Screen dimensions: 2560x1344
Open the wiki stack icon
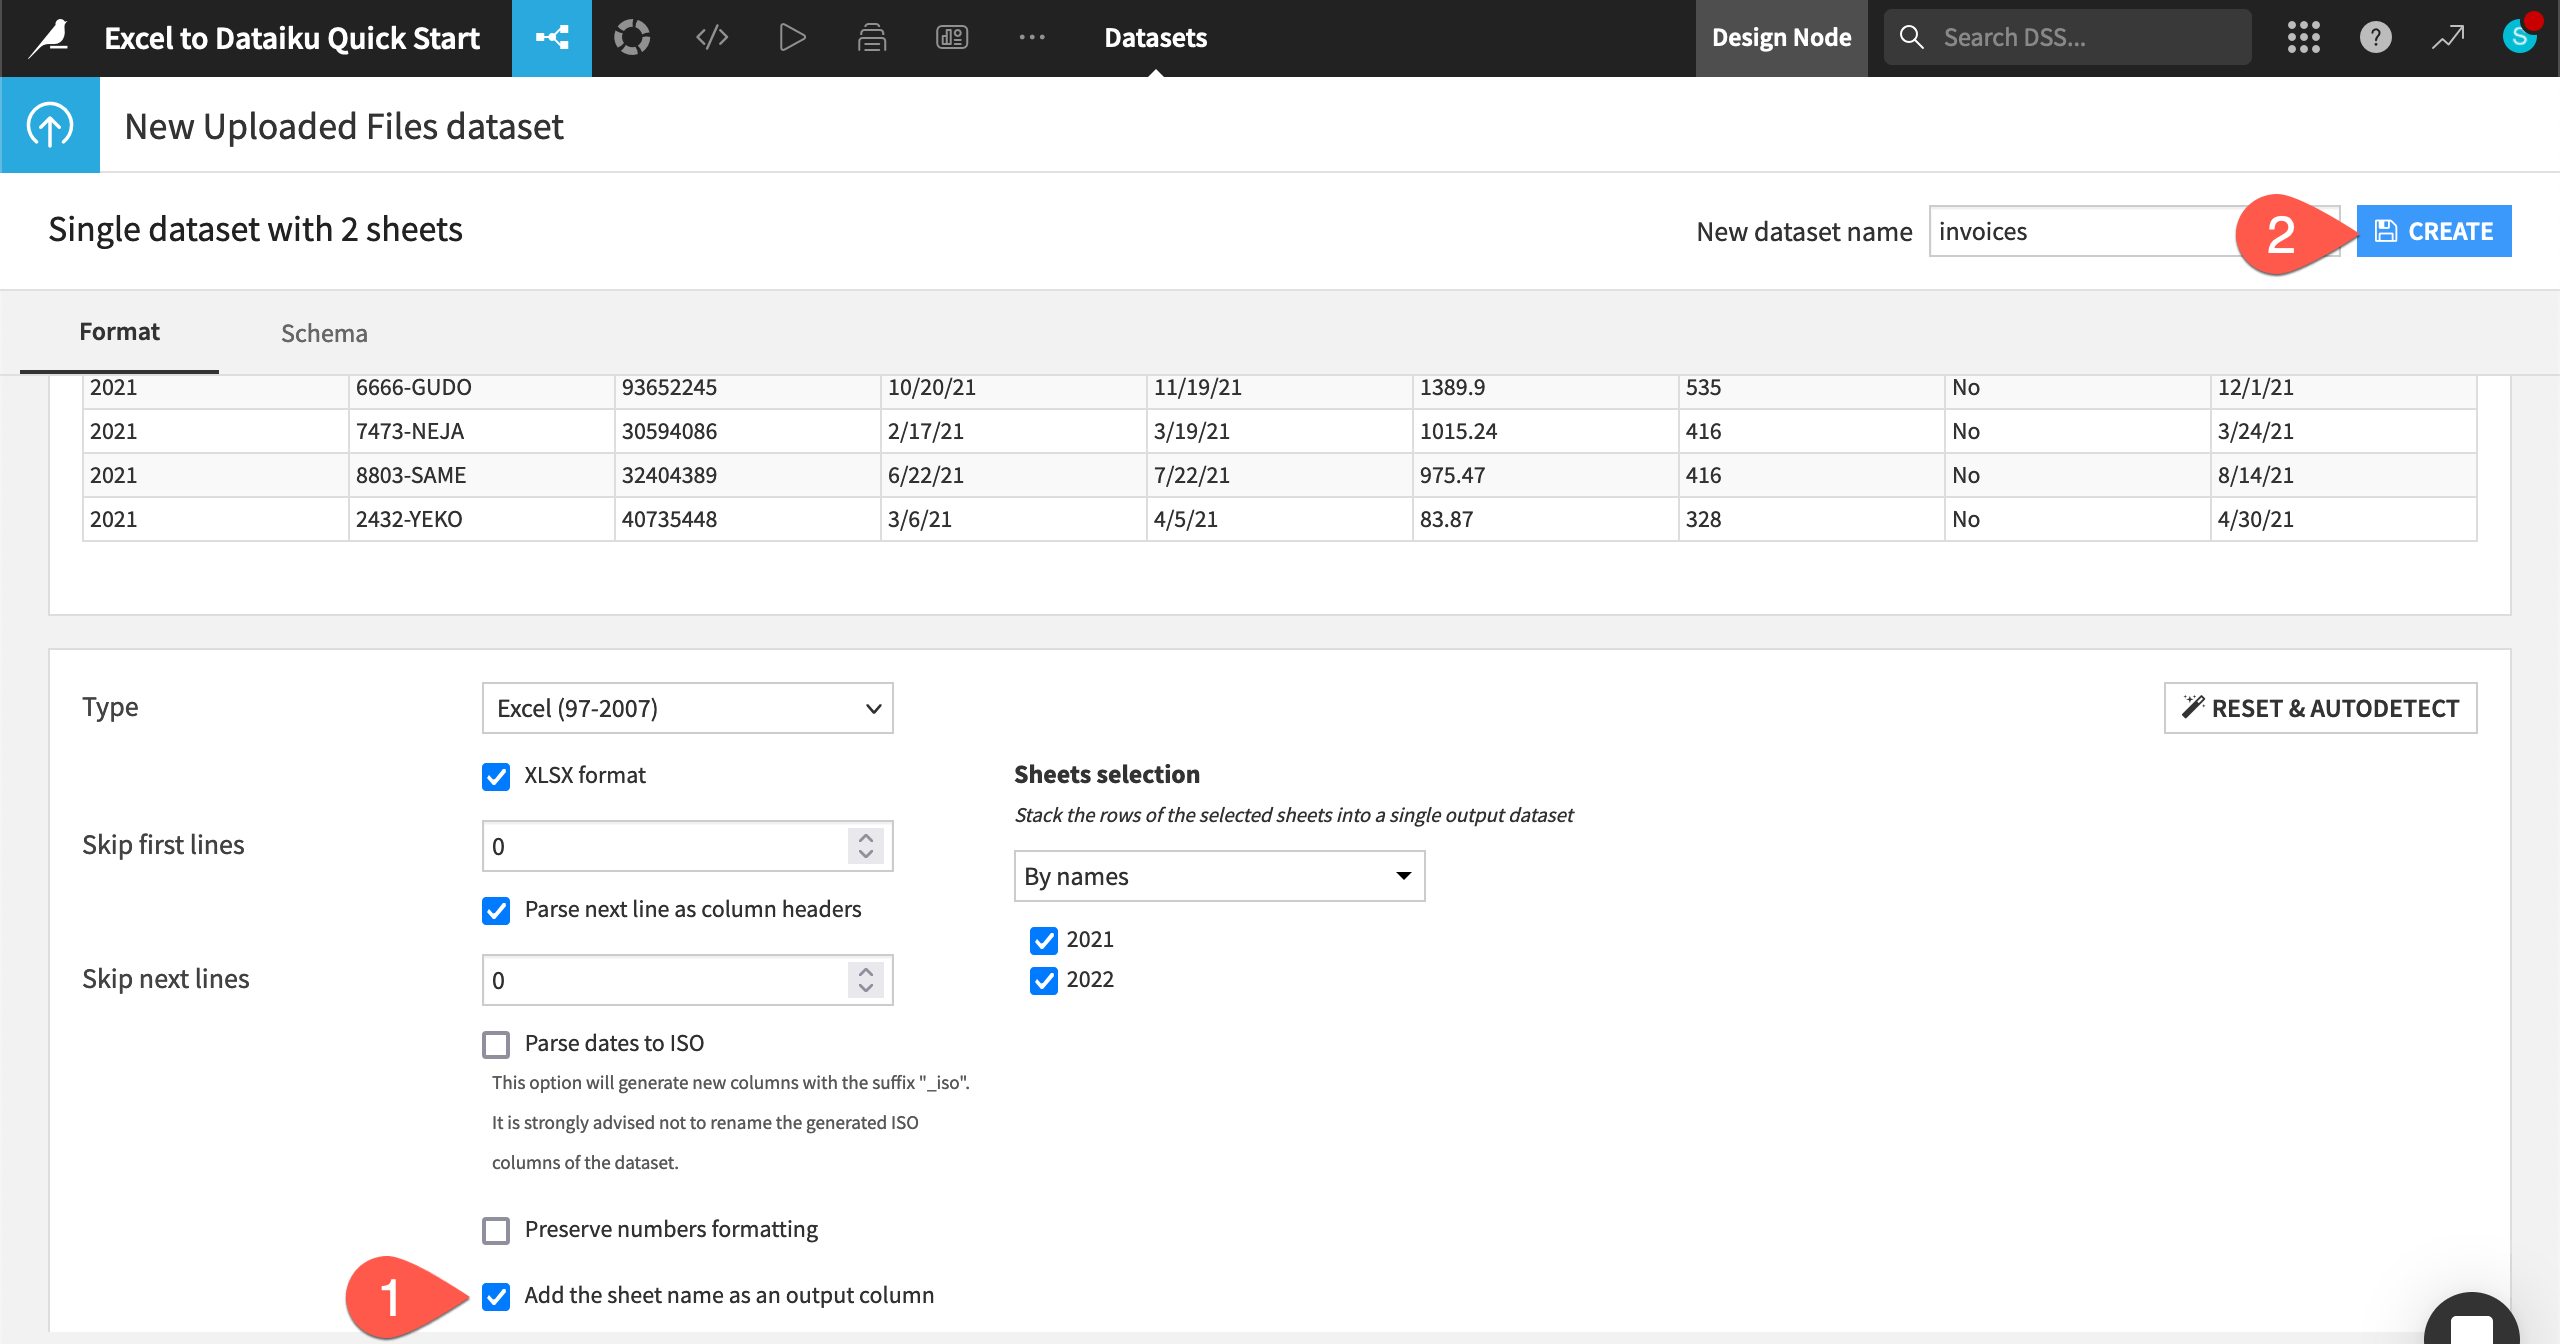[x=871, y=37]
